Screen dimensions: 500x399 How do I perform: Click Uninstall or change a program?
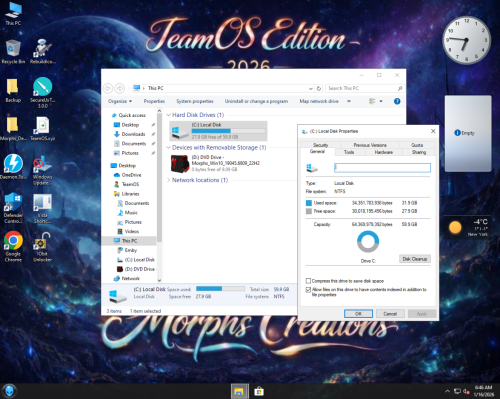[256, 101]
